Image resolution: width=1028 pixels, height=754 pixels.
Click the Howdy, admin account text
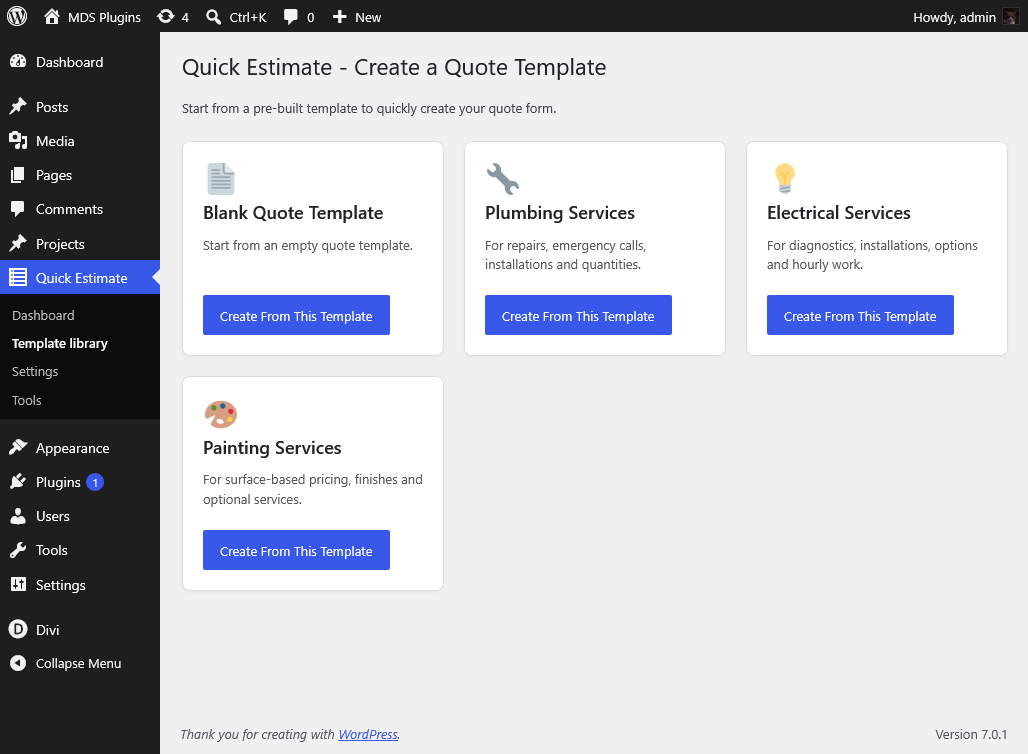955,18
